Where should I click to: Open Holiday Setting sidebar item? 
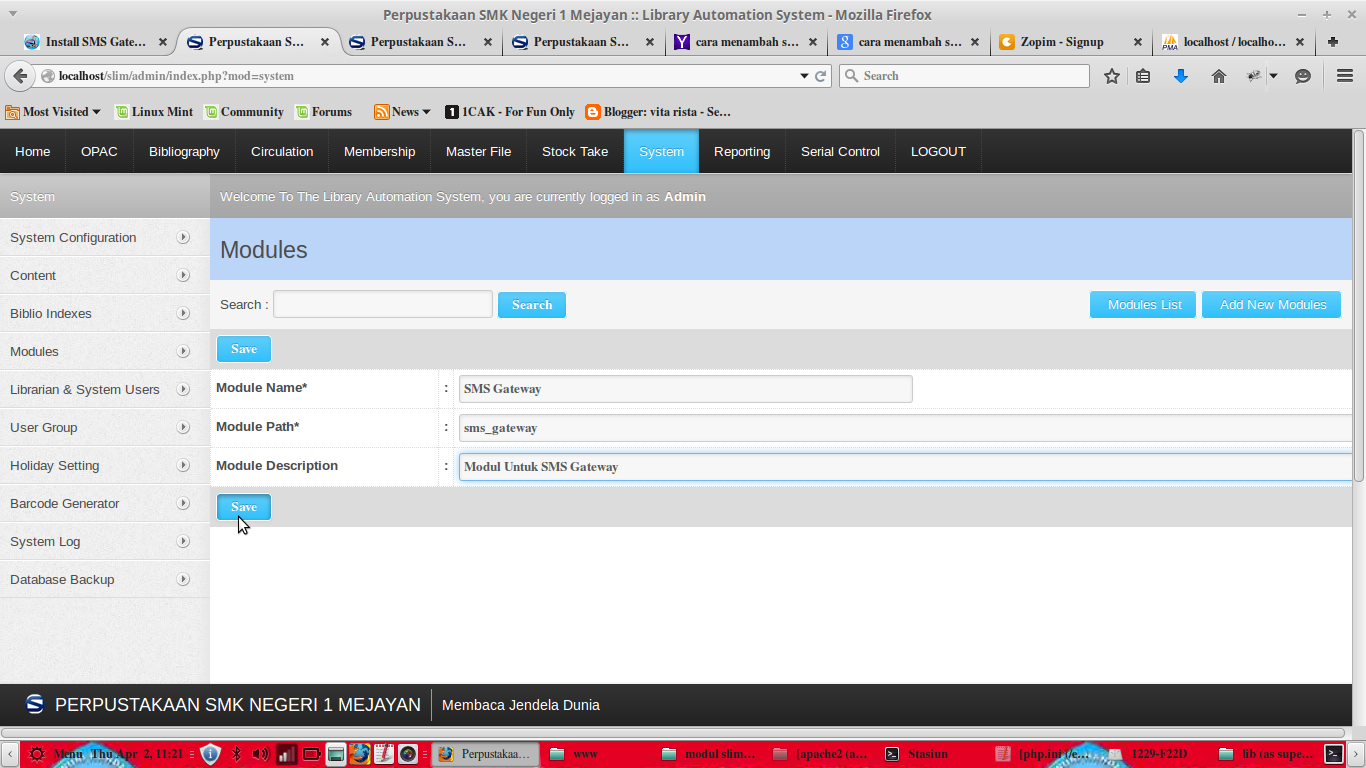tap(104, 465)
